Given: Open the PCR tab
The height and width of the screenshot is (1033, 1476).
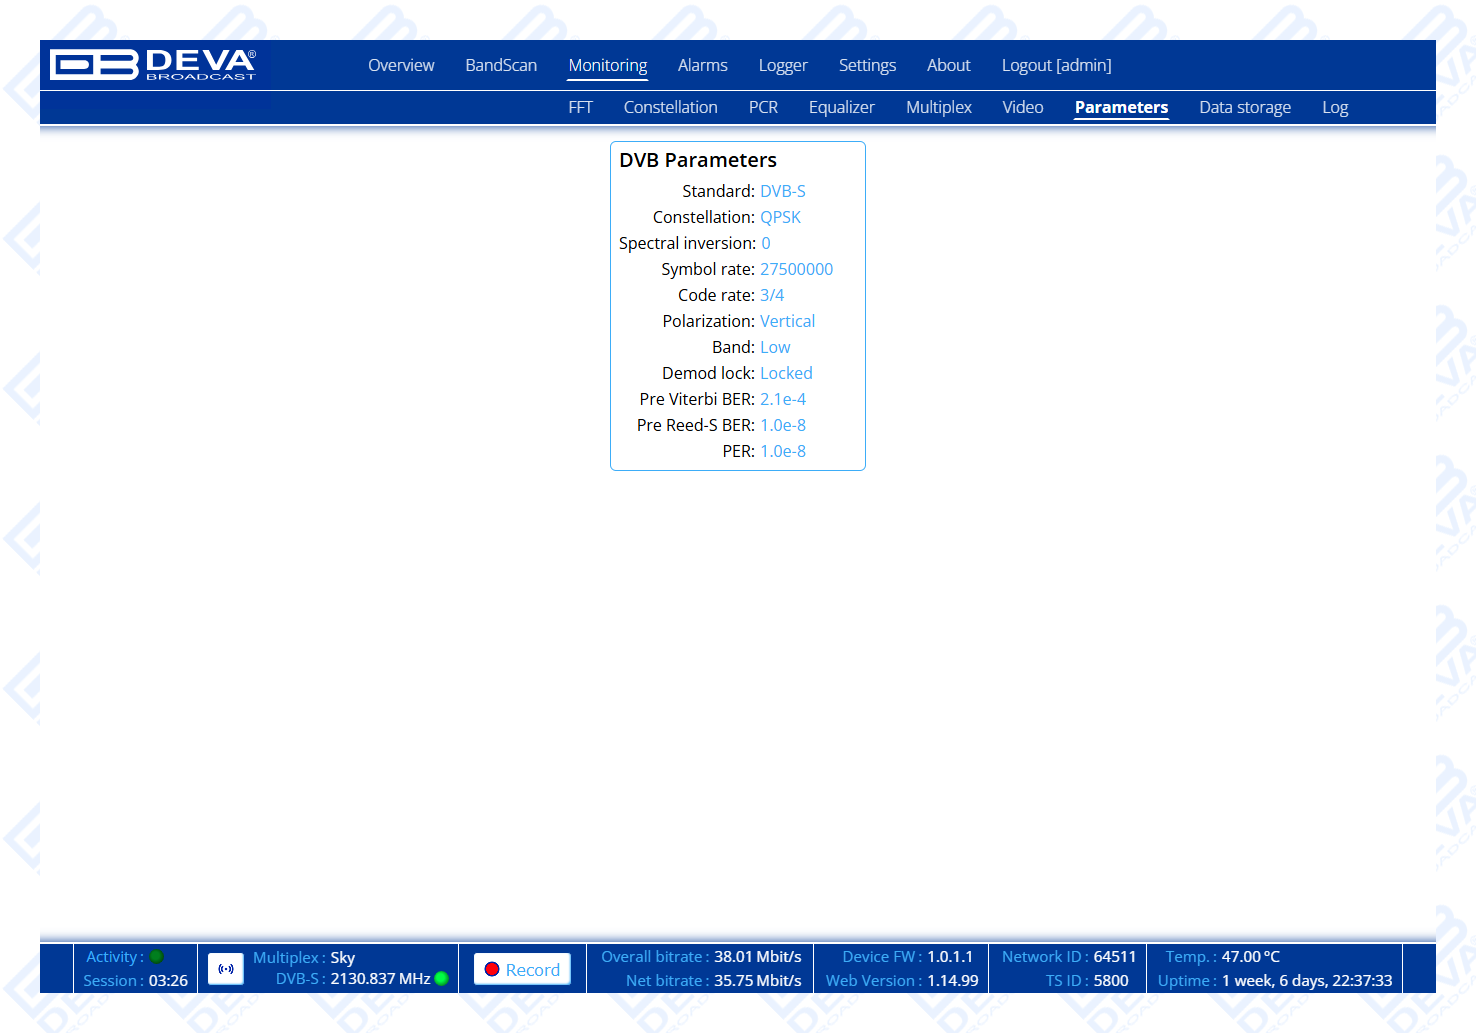Looking at the screenshot, I should pos(763,107).
